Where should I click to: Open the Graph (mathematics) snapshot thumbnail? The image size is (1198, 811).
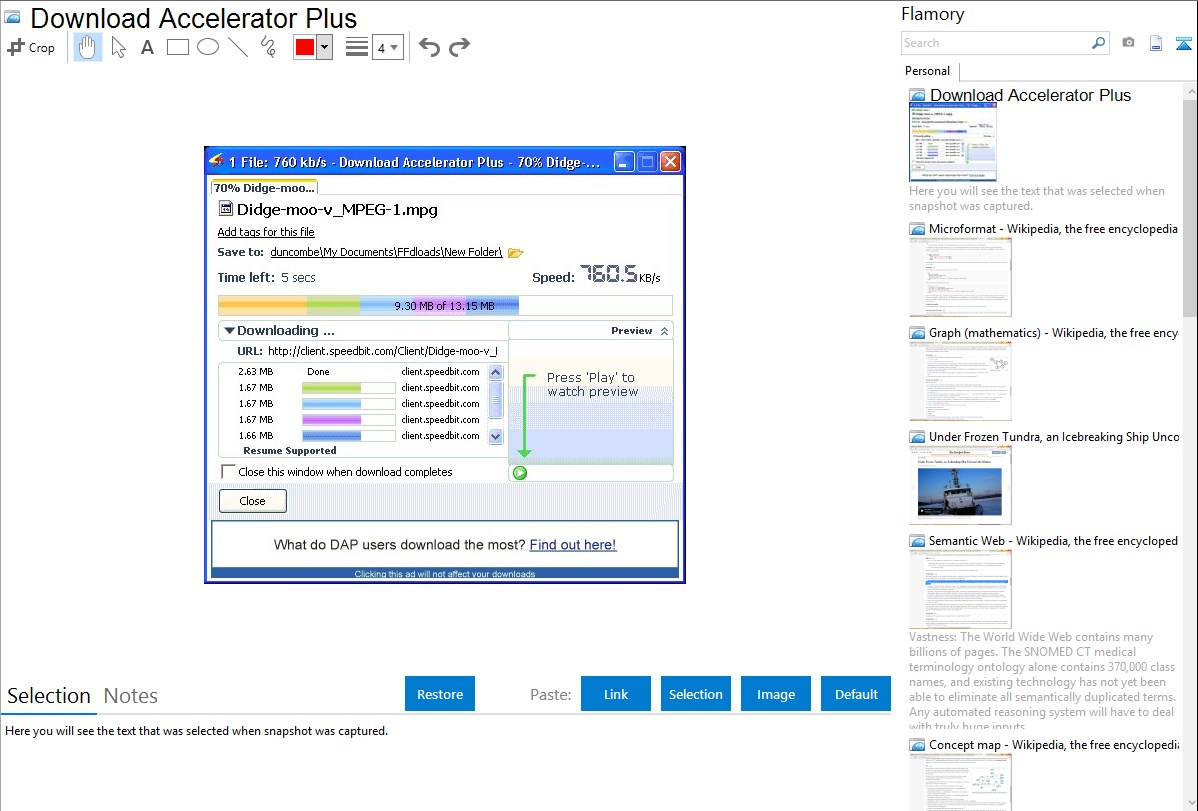960,381
